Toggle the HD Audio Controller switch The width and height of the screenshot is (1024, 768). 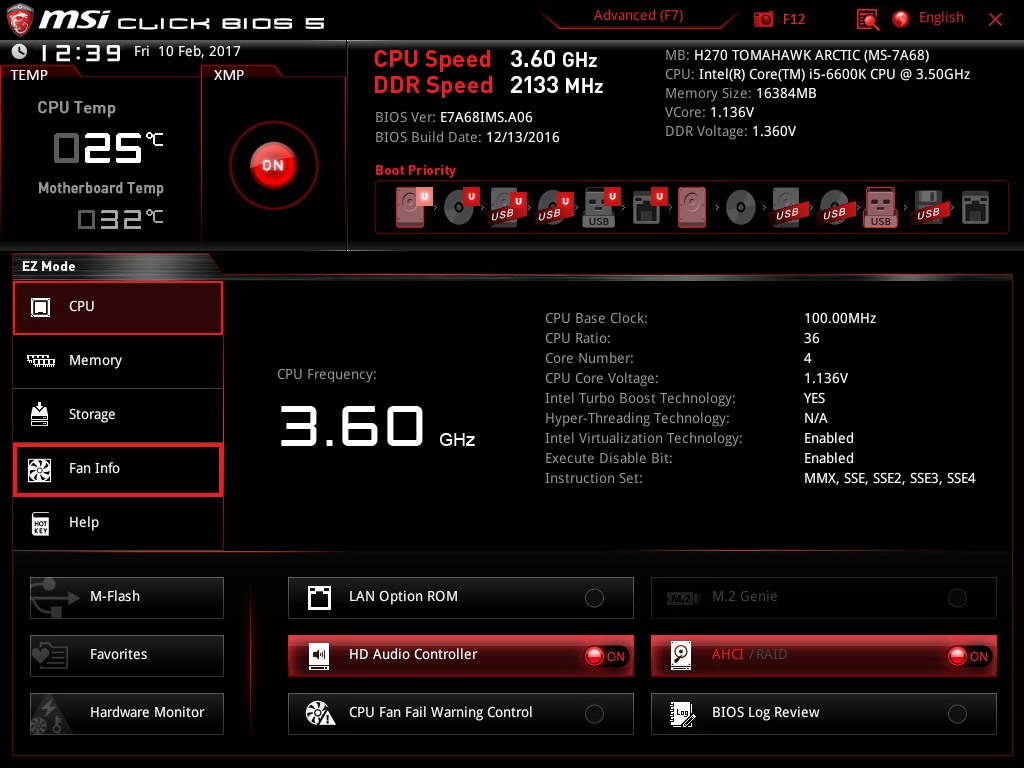pyautogui.click(x=605, y=656)
